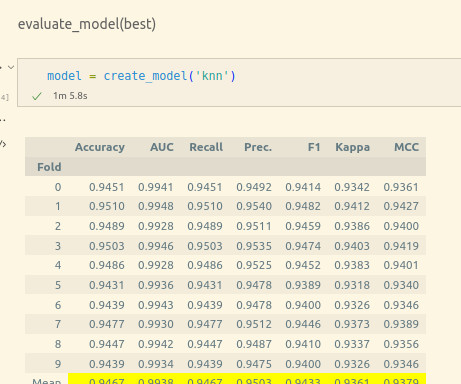Select fold 8 MCC value 0.9356
Viewport: 461px width, 384px height.
tap(401, 344)
